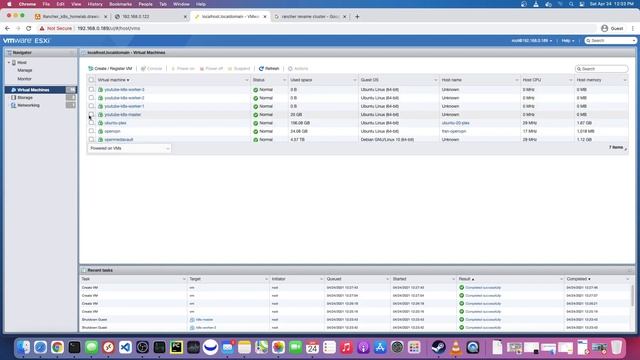Open App Store from the Dock
Viewport: 640px width, 360px height.
pos(380,347)
